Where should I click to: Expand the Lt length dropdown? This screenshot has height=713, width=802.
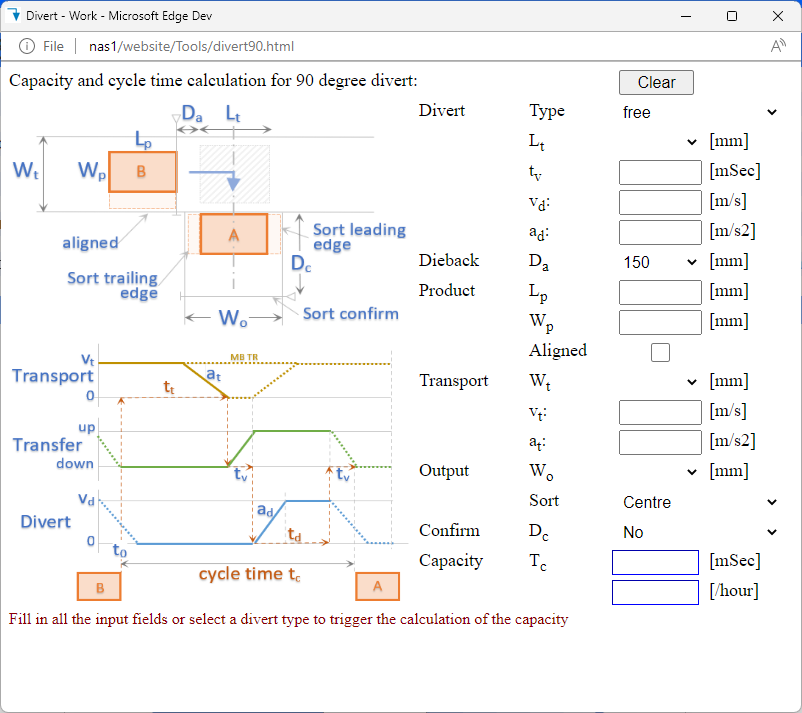(x=660, y=142)
